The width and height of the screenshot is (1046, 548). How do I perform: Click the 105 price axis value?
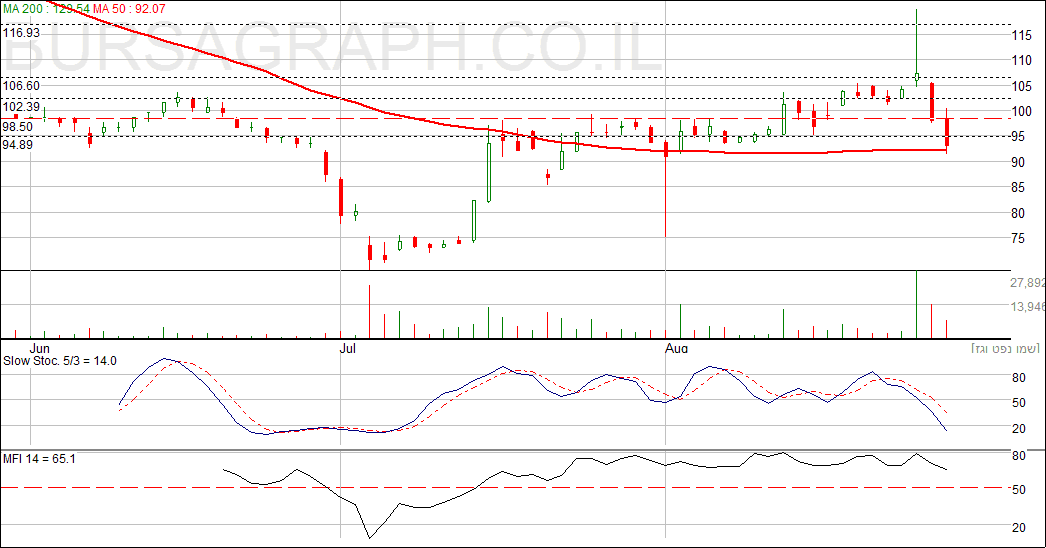pyautogui.click(x=1021, y=86)
